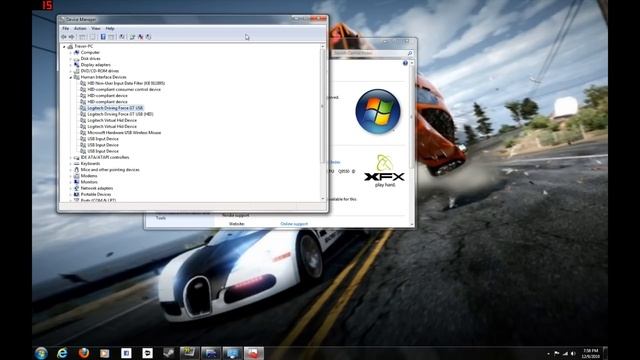This screenshot has width=640, height=360.
Task: Click the System window vertical scrollbar
Action: point(411,143)
